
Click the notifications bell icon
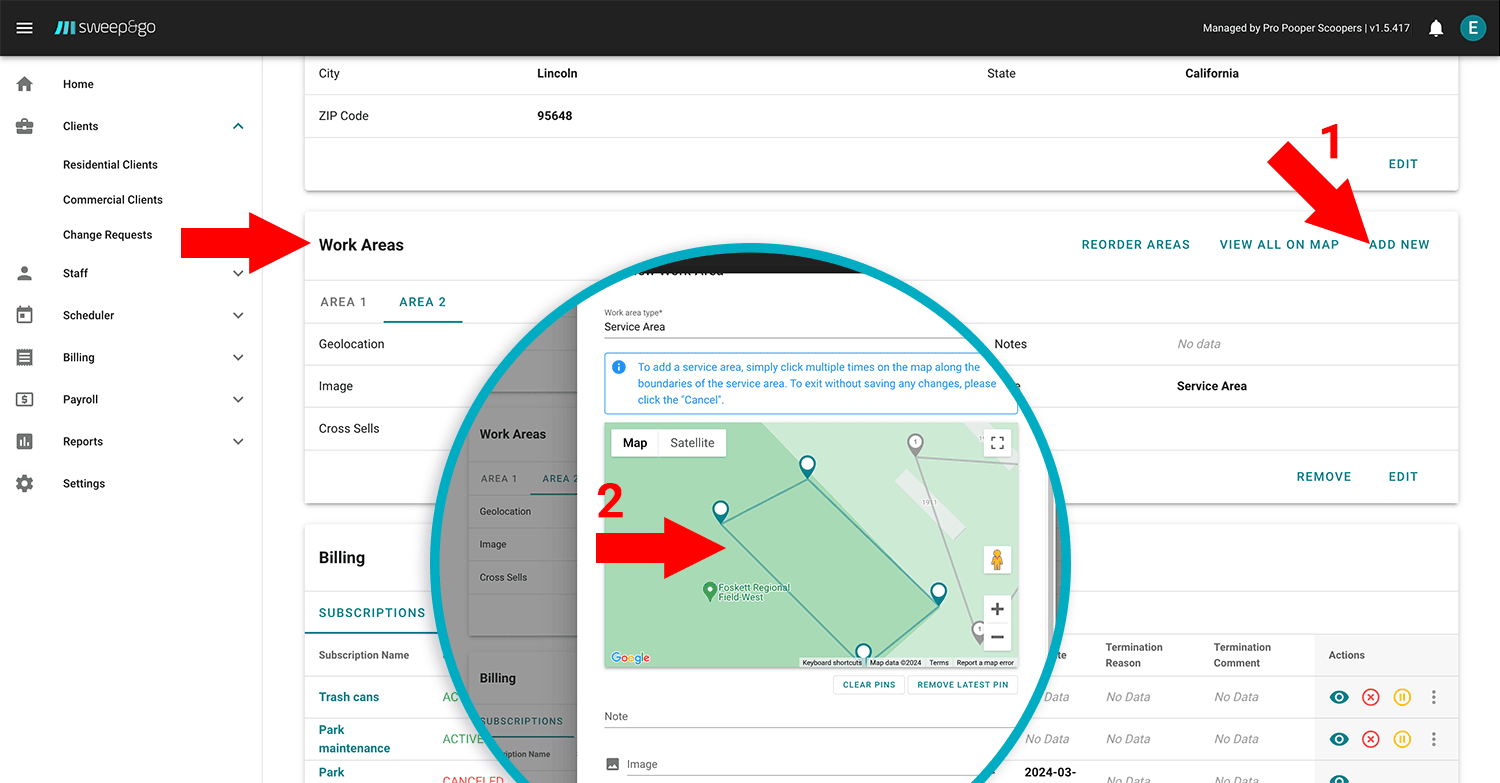pos(1436,28)
